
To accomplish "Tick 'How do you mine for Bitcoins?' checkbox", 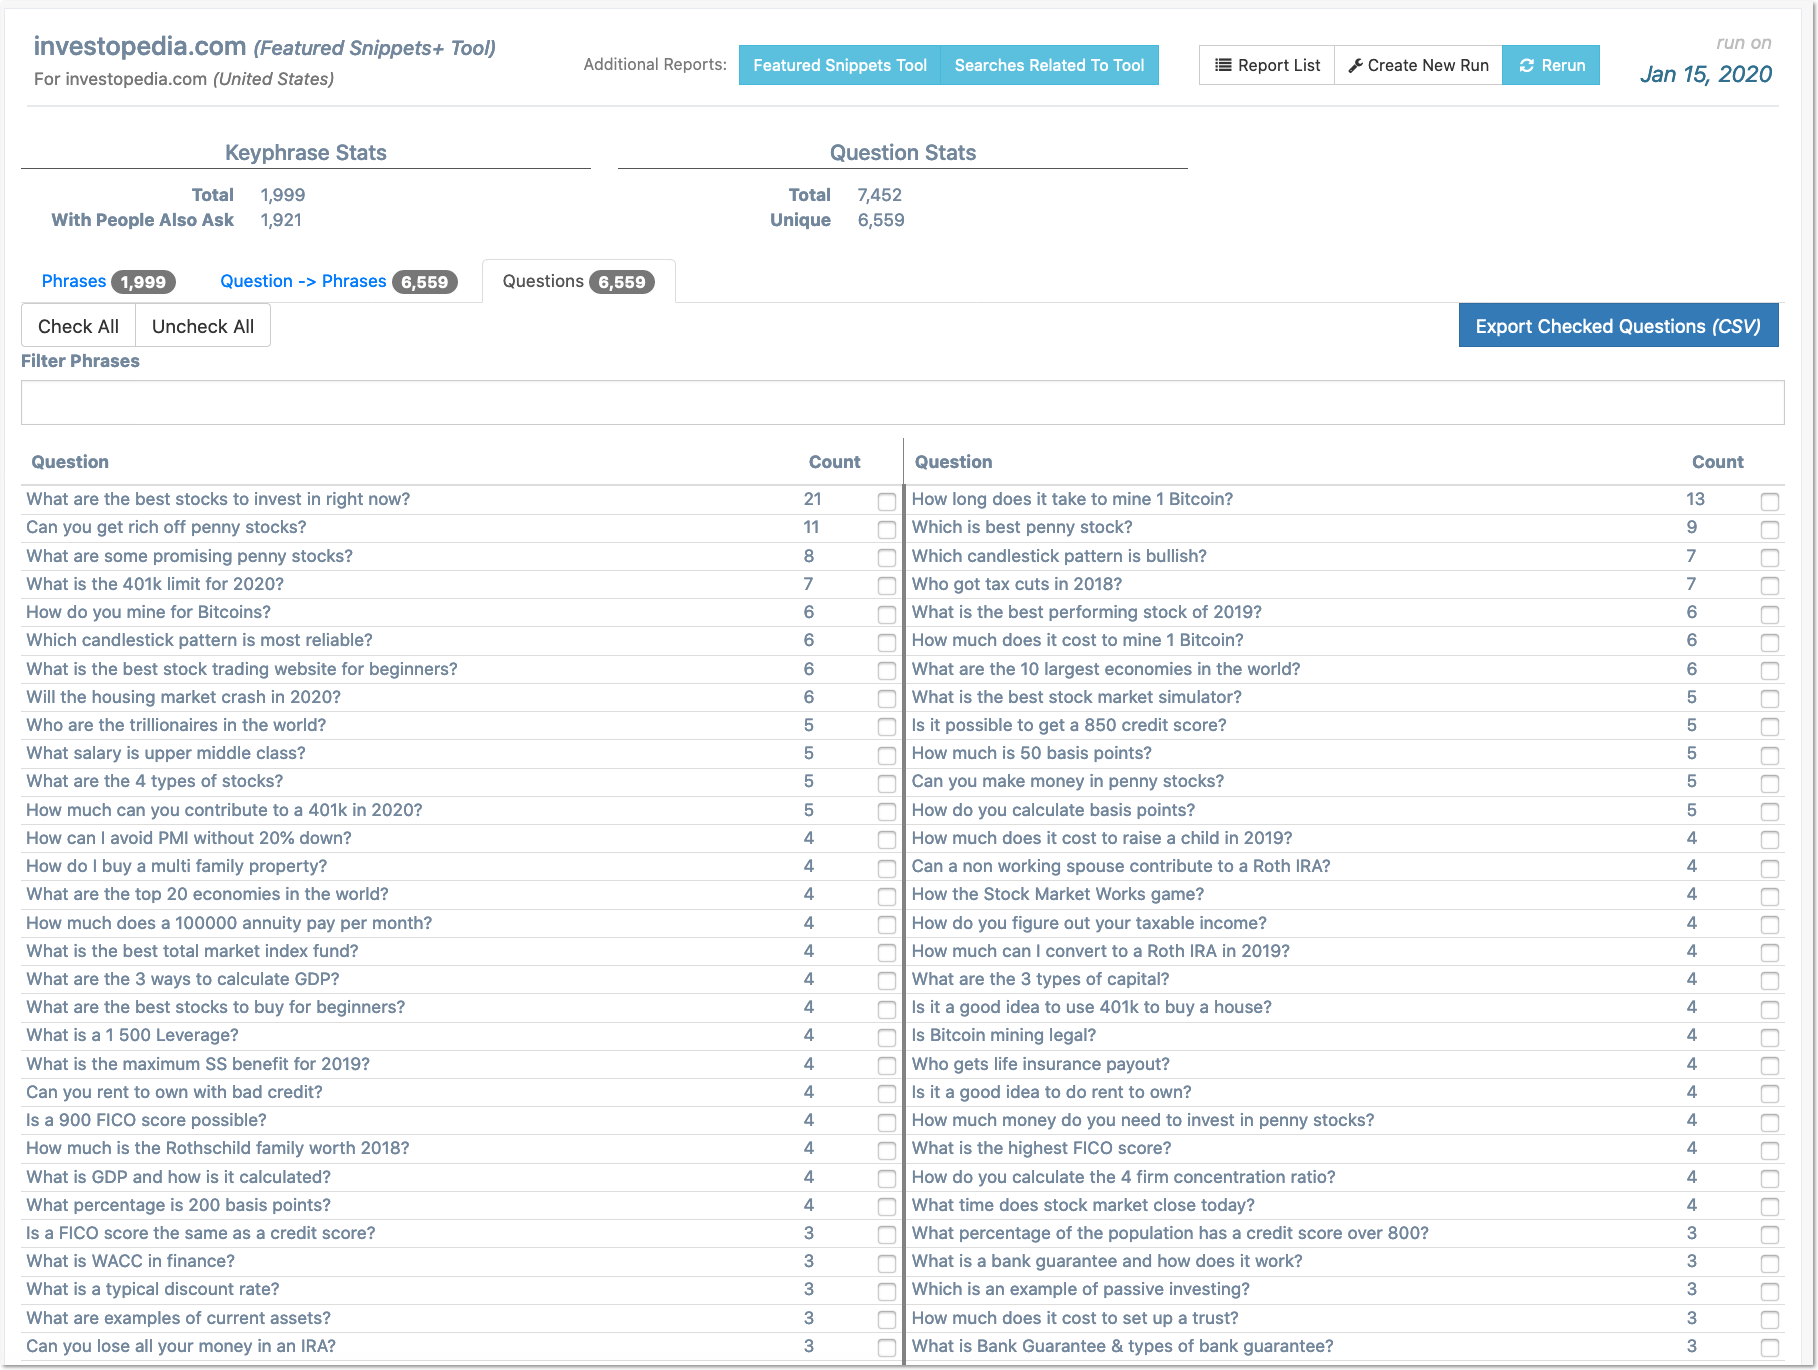I will [887, 614].
